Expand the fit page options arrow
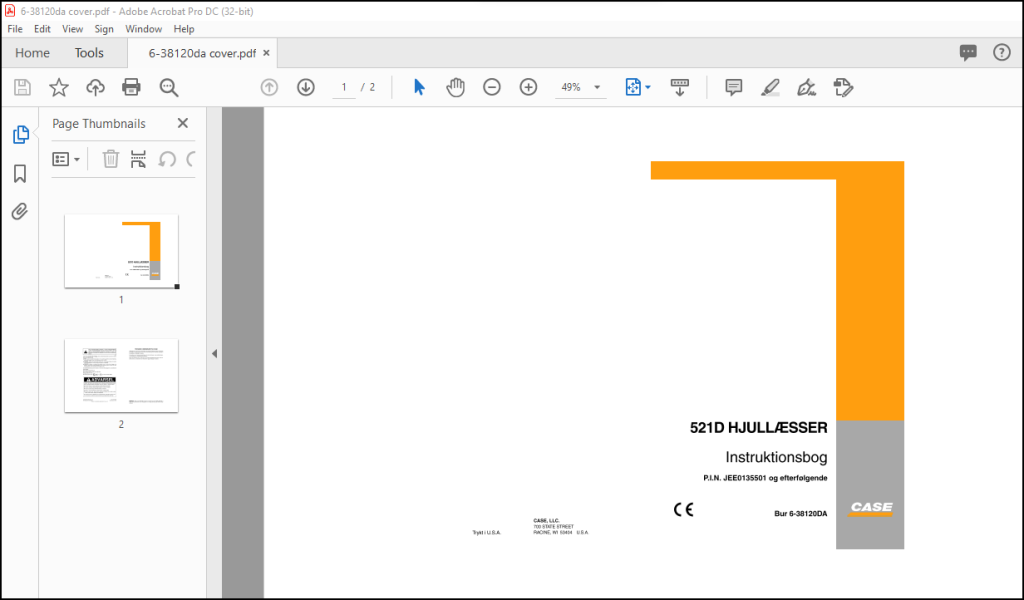This screenshot has width=1024, height=600. [648, 87]
